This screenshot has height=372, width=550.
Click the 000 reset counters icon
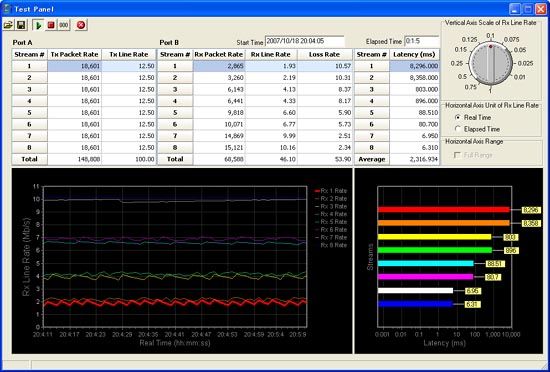tap(64, 25)
